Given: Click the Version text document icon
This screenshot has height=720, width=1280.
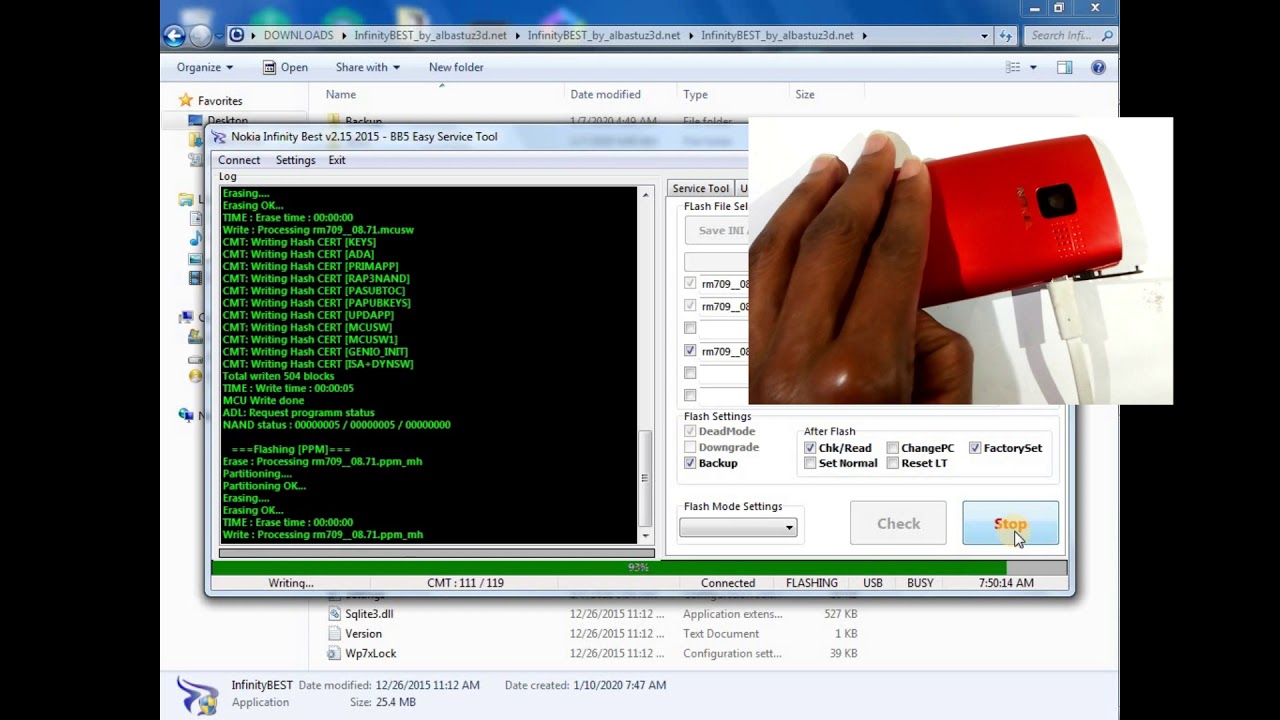Looking at the screenshot, I should coord(335,634).
